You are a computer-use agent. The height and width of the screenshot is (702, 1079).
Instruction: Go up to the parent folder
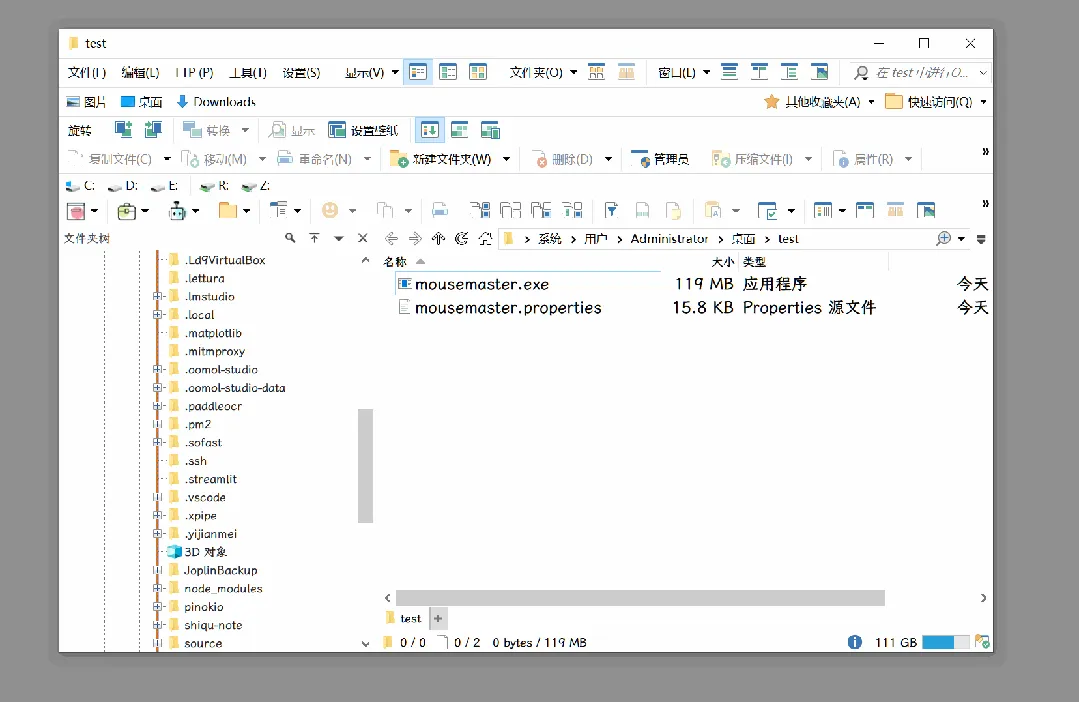[x=438, y=239]
